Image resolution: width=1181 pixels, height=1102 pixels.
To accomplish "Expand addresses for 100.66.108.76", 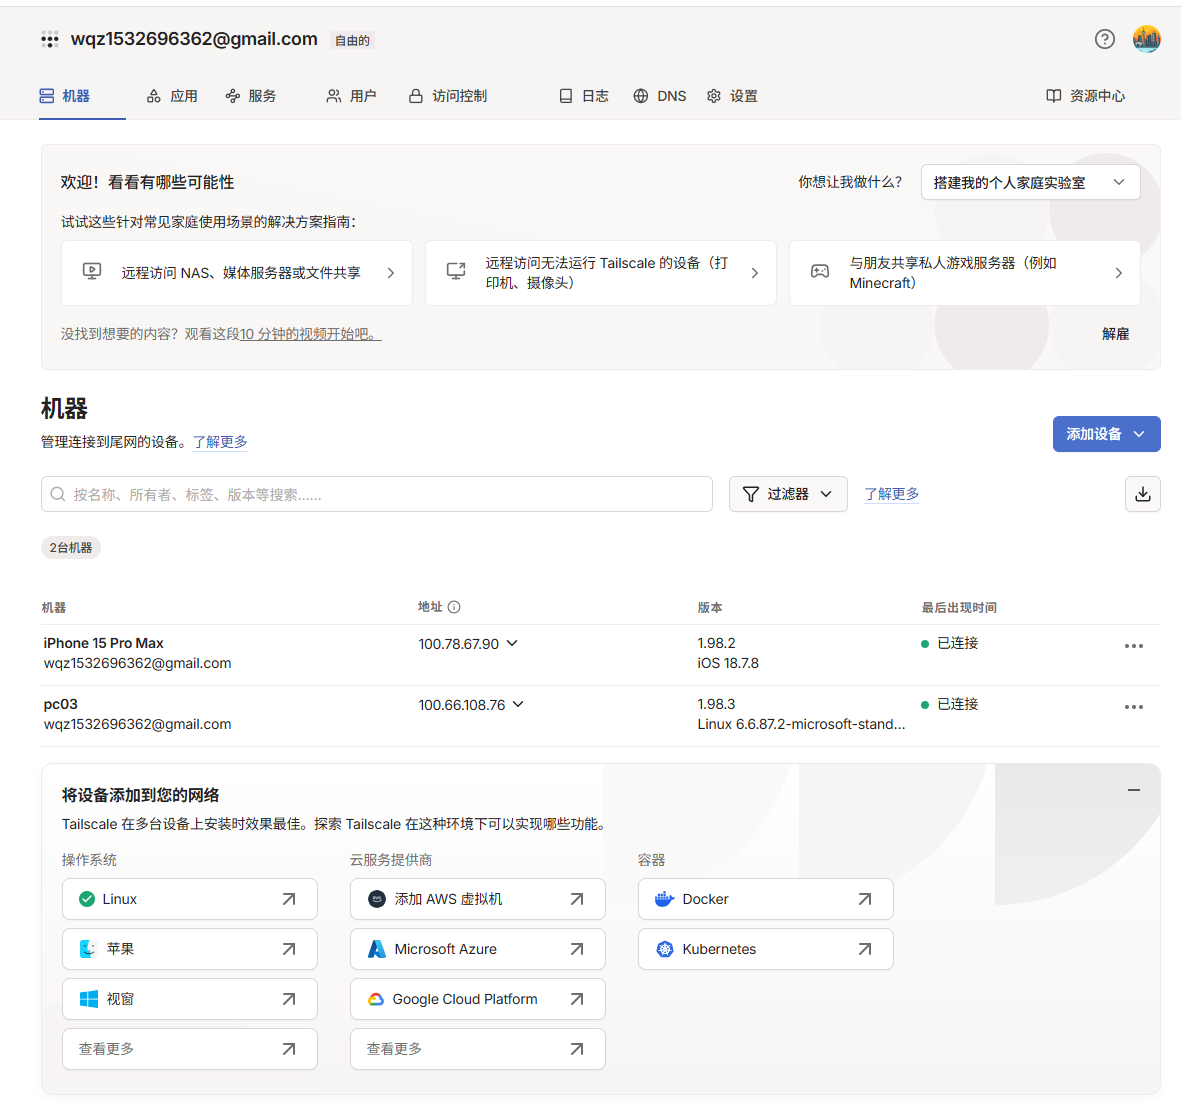I will (x=518, y=704).
